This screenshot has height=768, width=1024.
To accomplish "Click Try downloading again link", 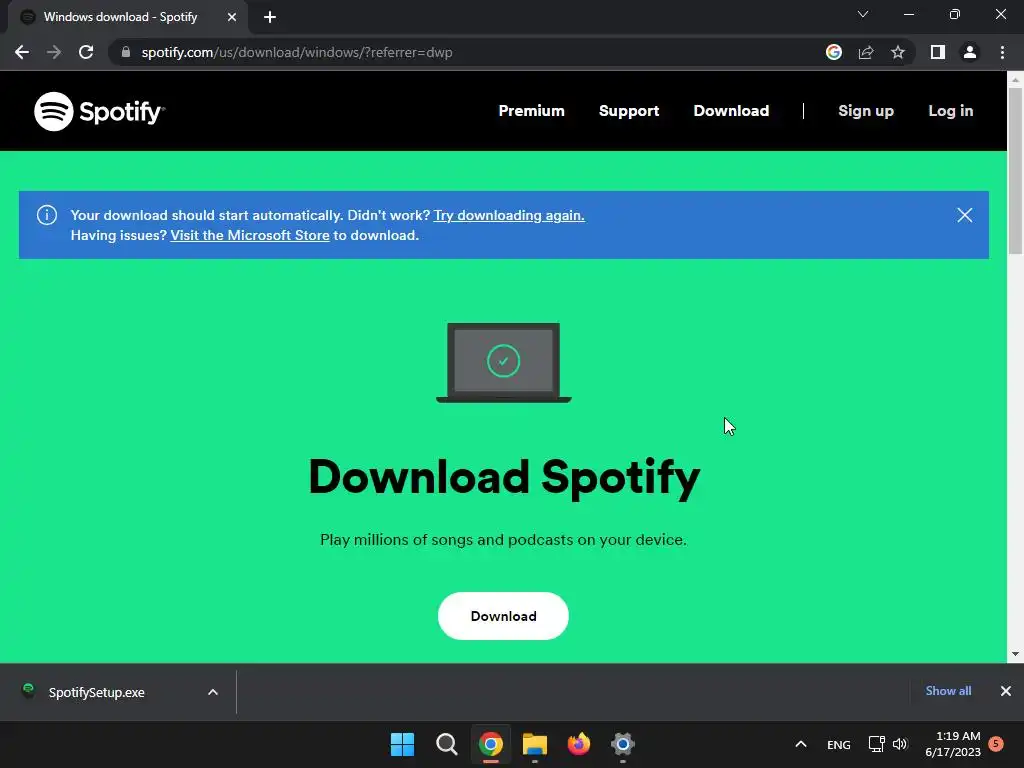I will point(509,215).
